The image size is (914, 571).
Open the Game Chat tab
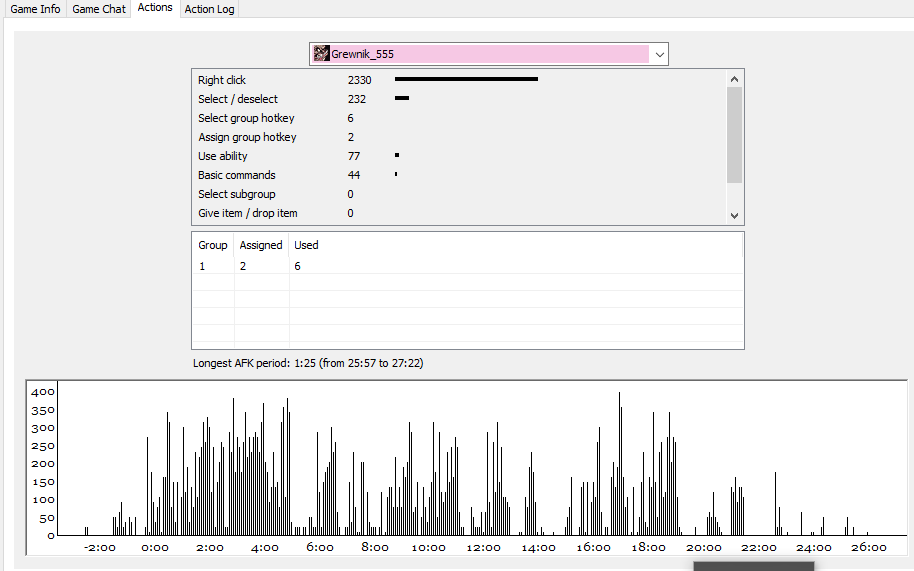click(99, 9)
